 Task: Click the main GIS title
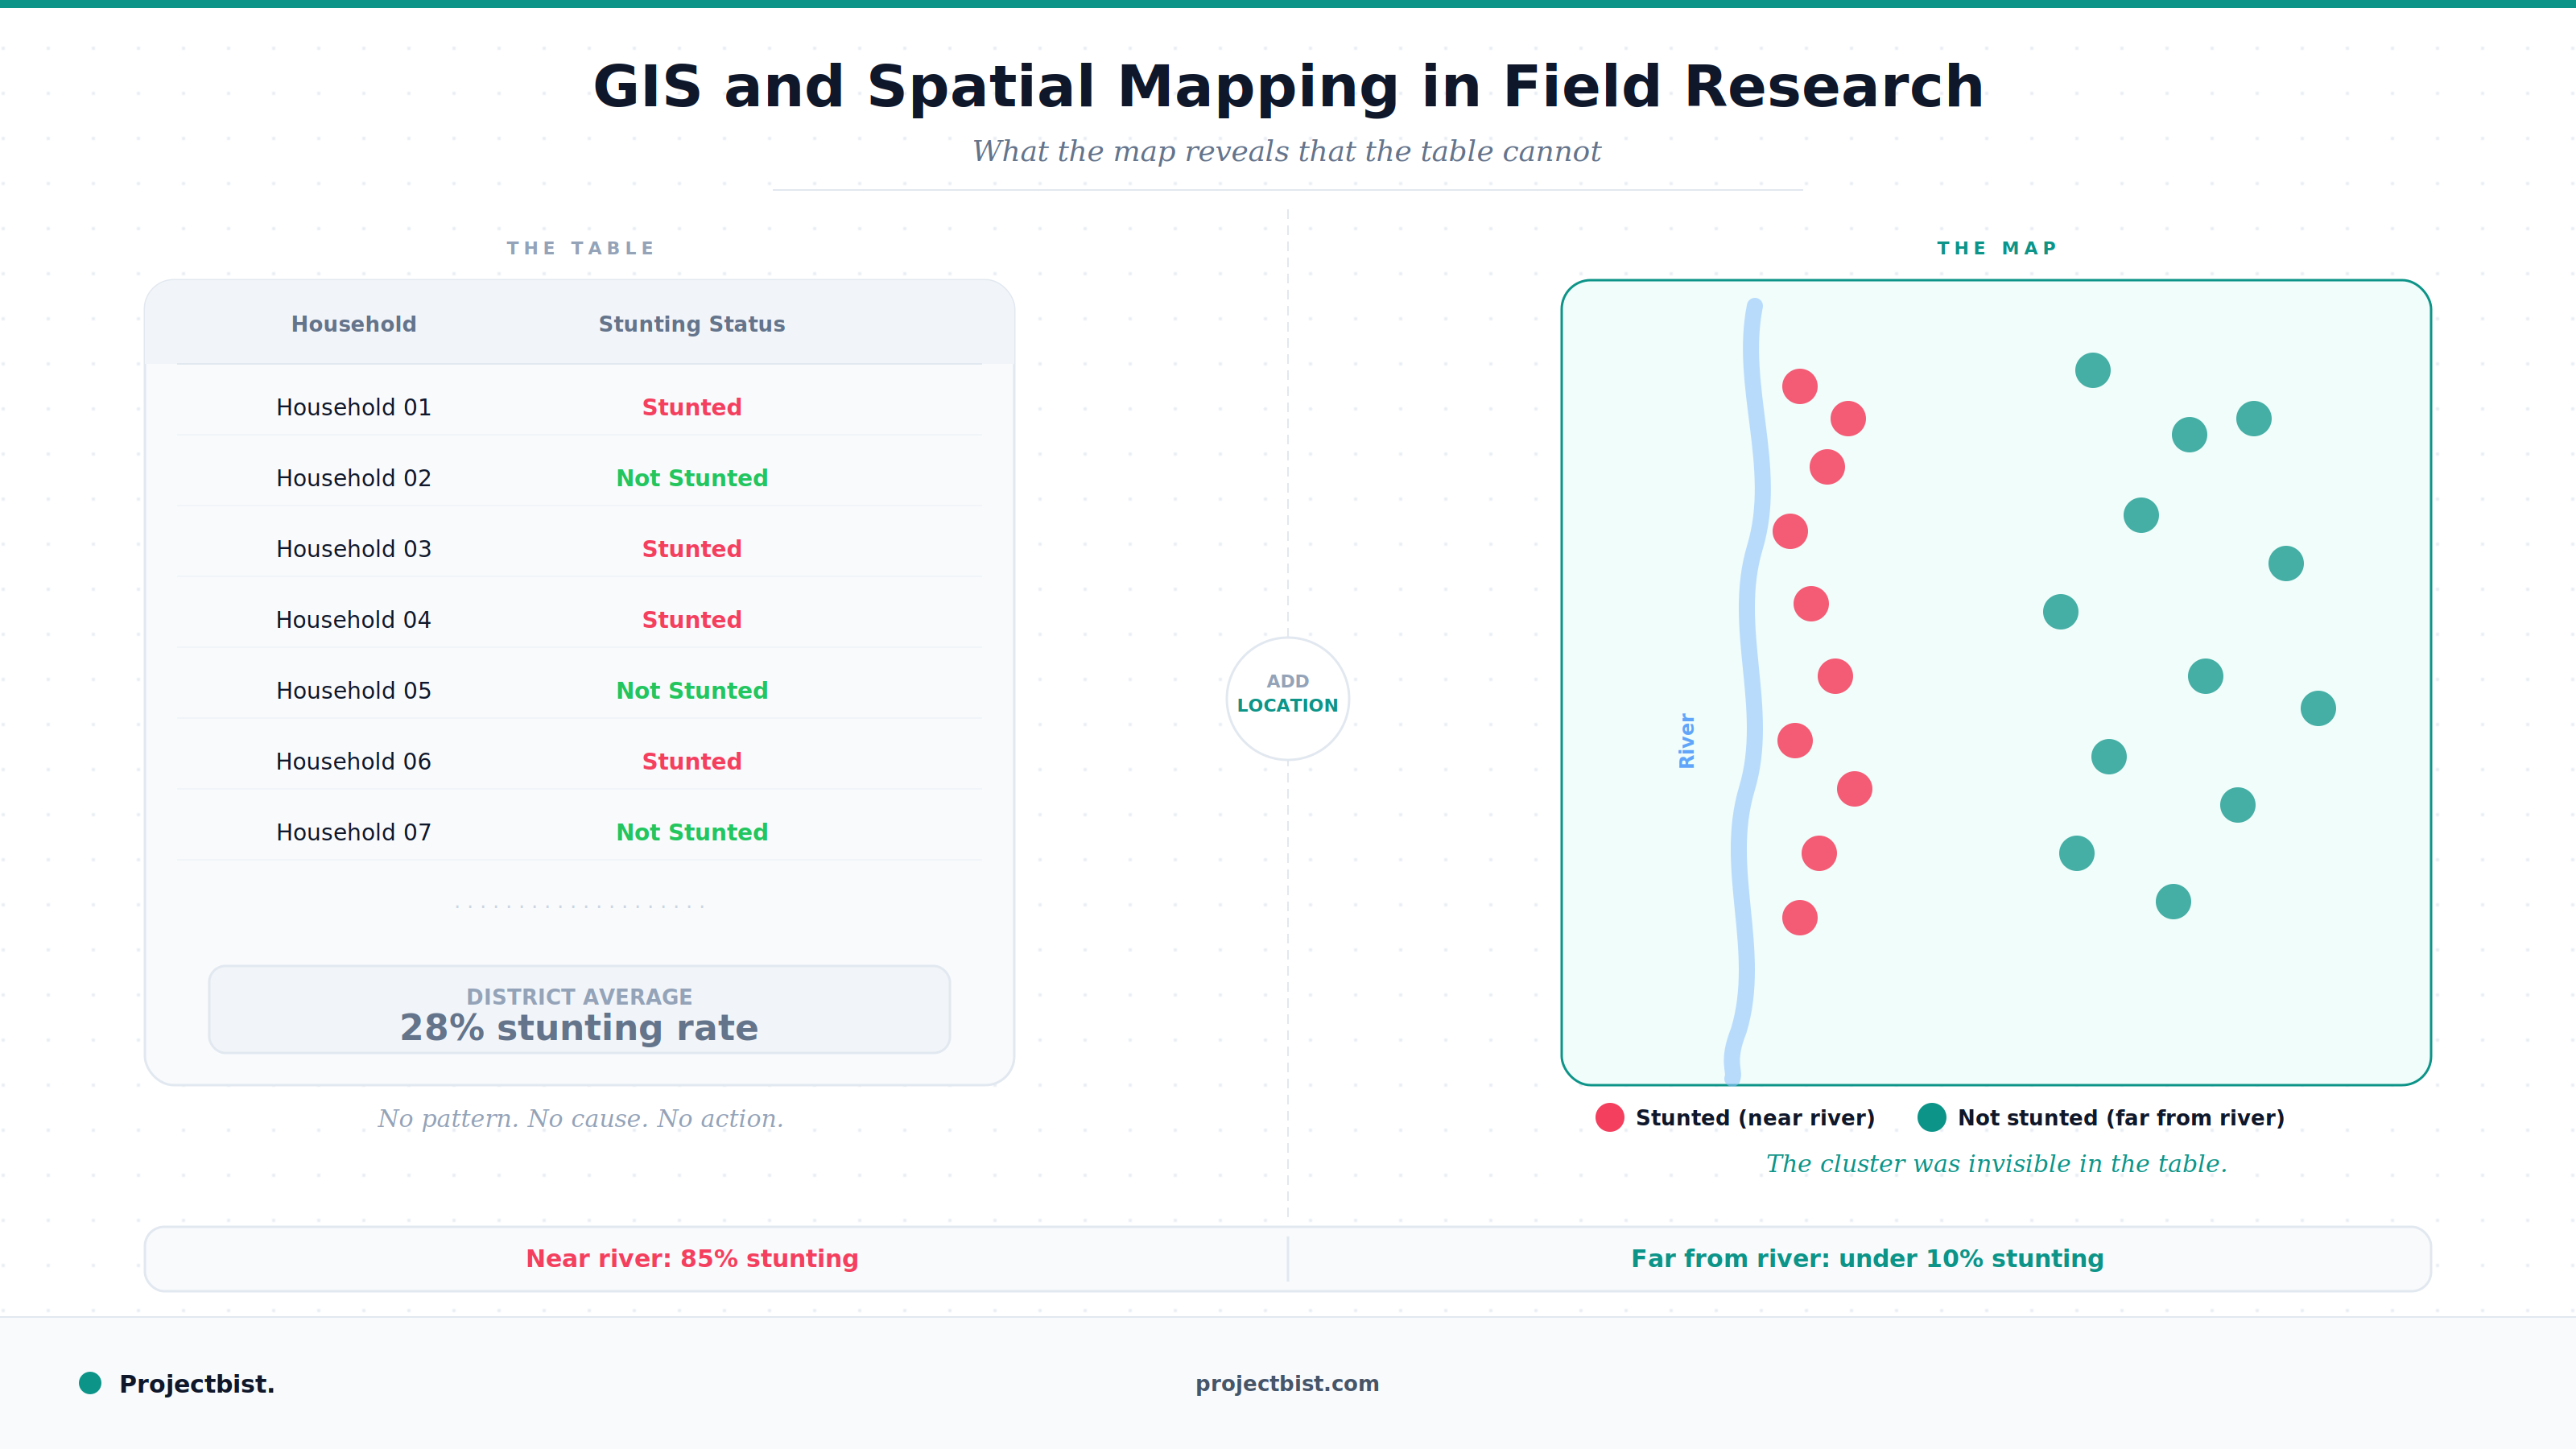[x=1288, y=86]
